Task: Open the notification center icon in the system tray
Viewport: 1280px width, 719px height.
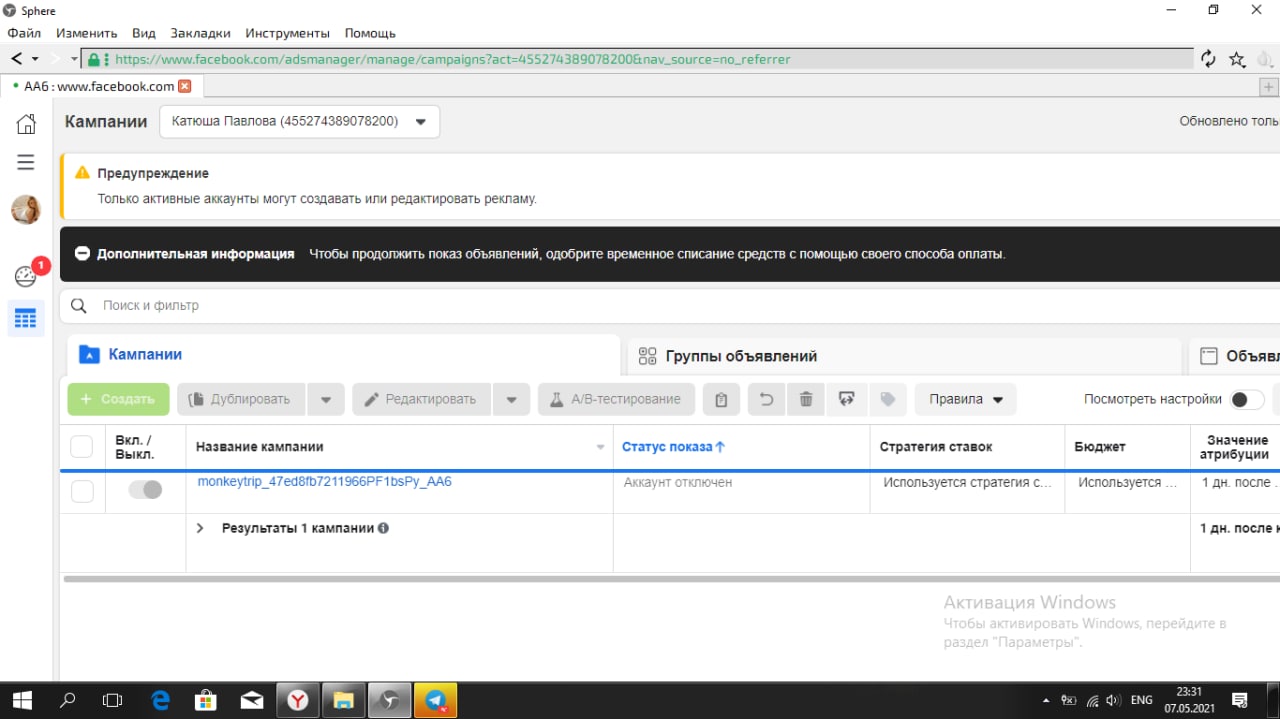Action: tap(1239, 700)
